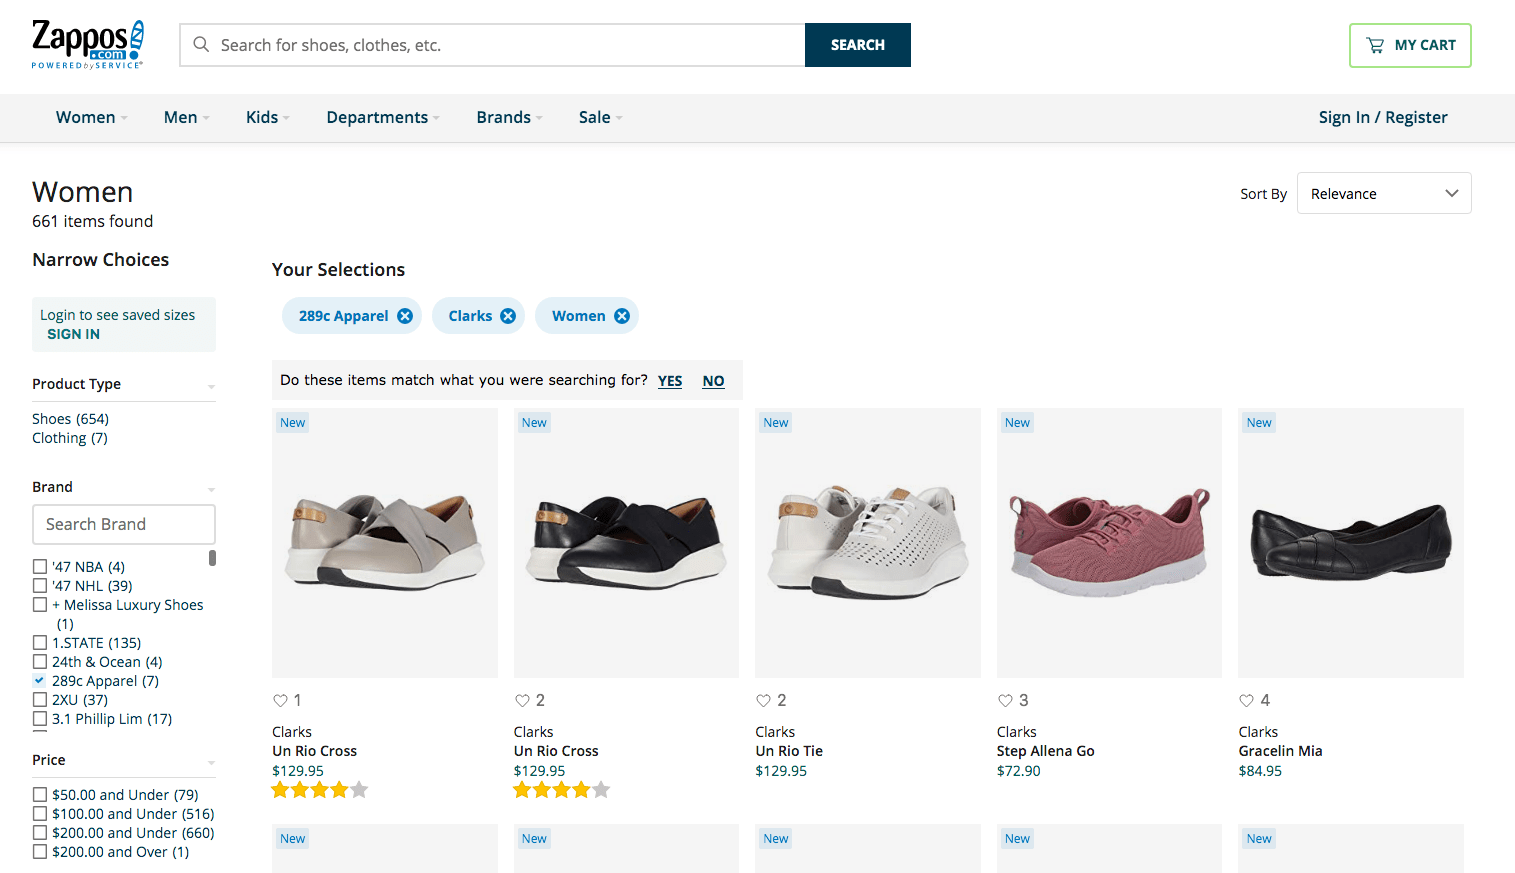Open the Sale menu
This screenshot has height=873, width=1515.
pyautogui.click(x=595, y=117)
